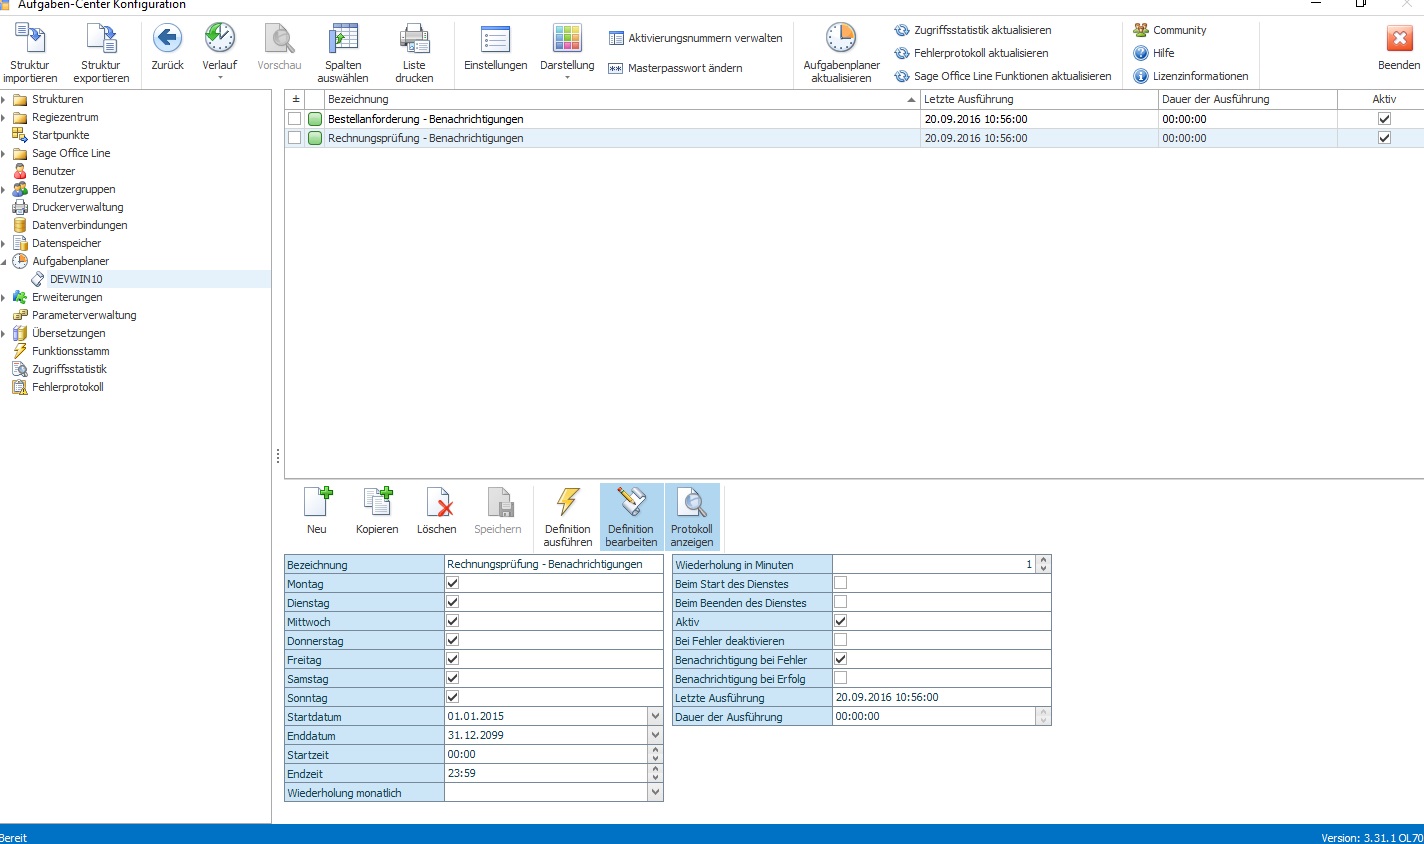Click the Kopieren task icon
The width and height of the screenshot is (1424, 844).
point(377,502)
